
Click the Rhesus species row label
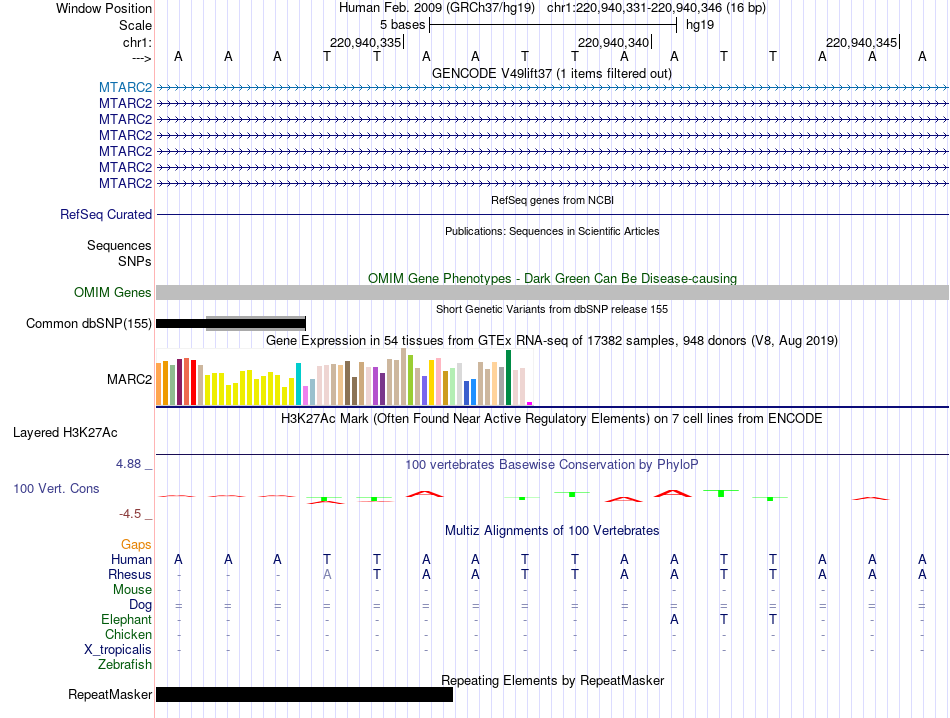pos(130,574)
